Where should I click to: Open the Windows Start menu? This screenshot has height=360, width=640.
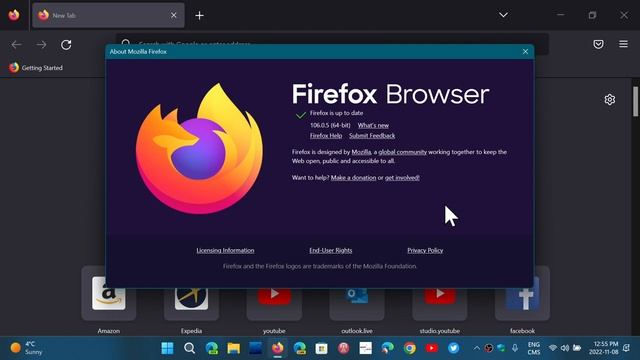167,348
